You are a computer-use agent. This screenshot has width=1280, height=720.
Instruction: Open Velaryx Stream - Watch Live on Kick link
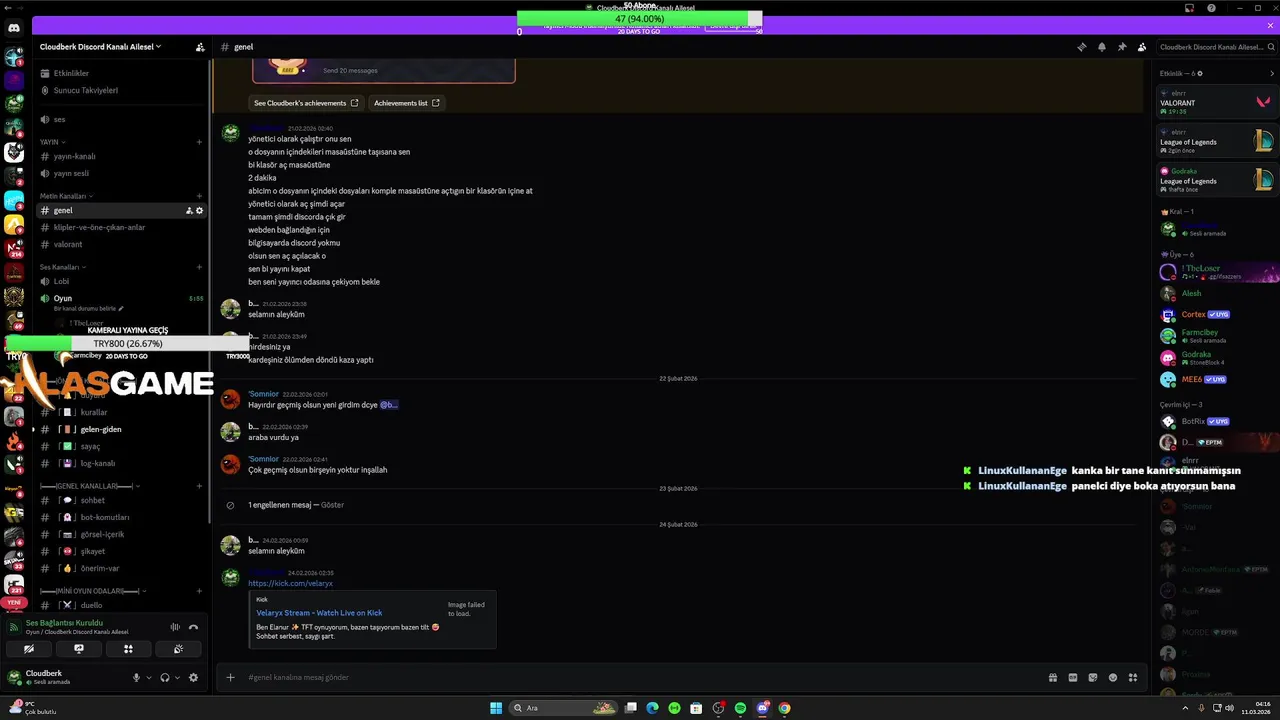pyautogui.click(x=319, y=613)
